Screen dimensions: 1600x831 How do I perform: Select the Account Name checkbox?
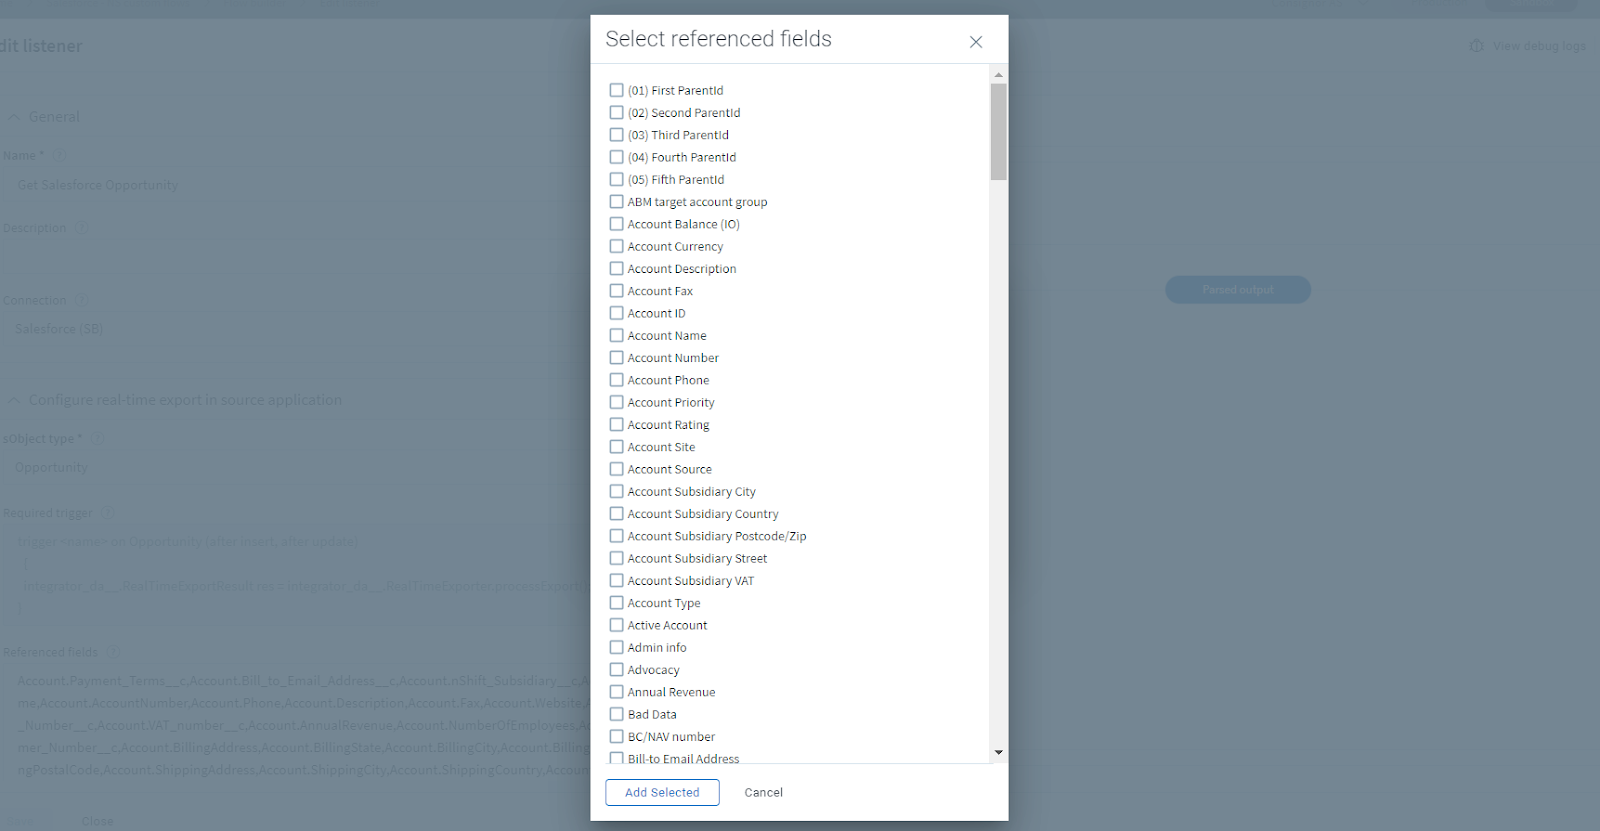(616, 335)
